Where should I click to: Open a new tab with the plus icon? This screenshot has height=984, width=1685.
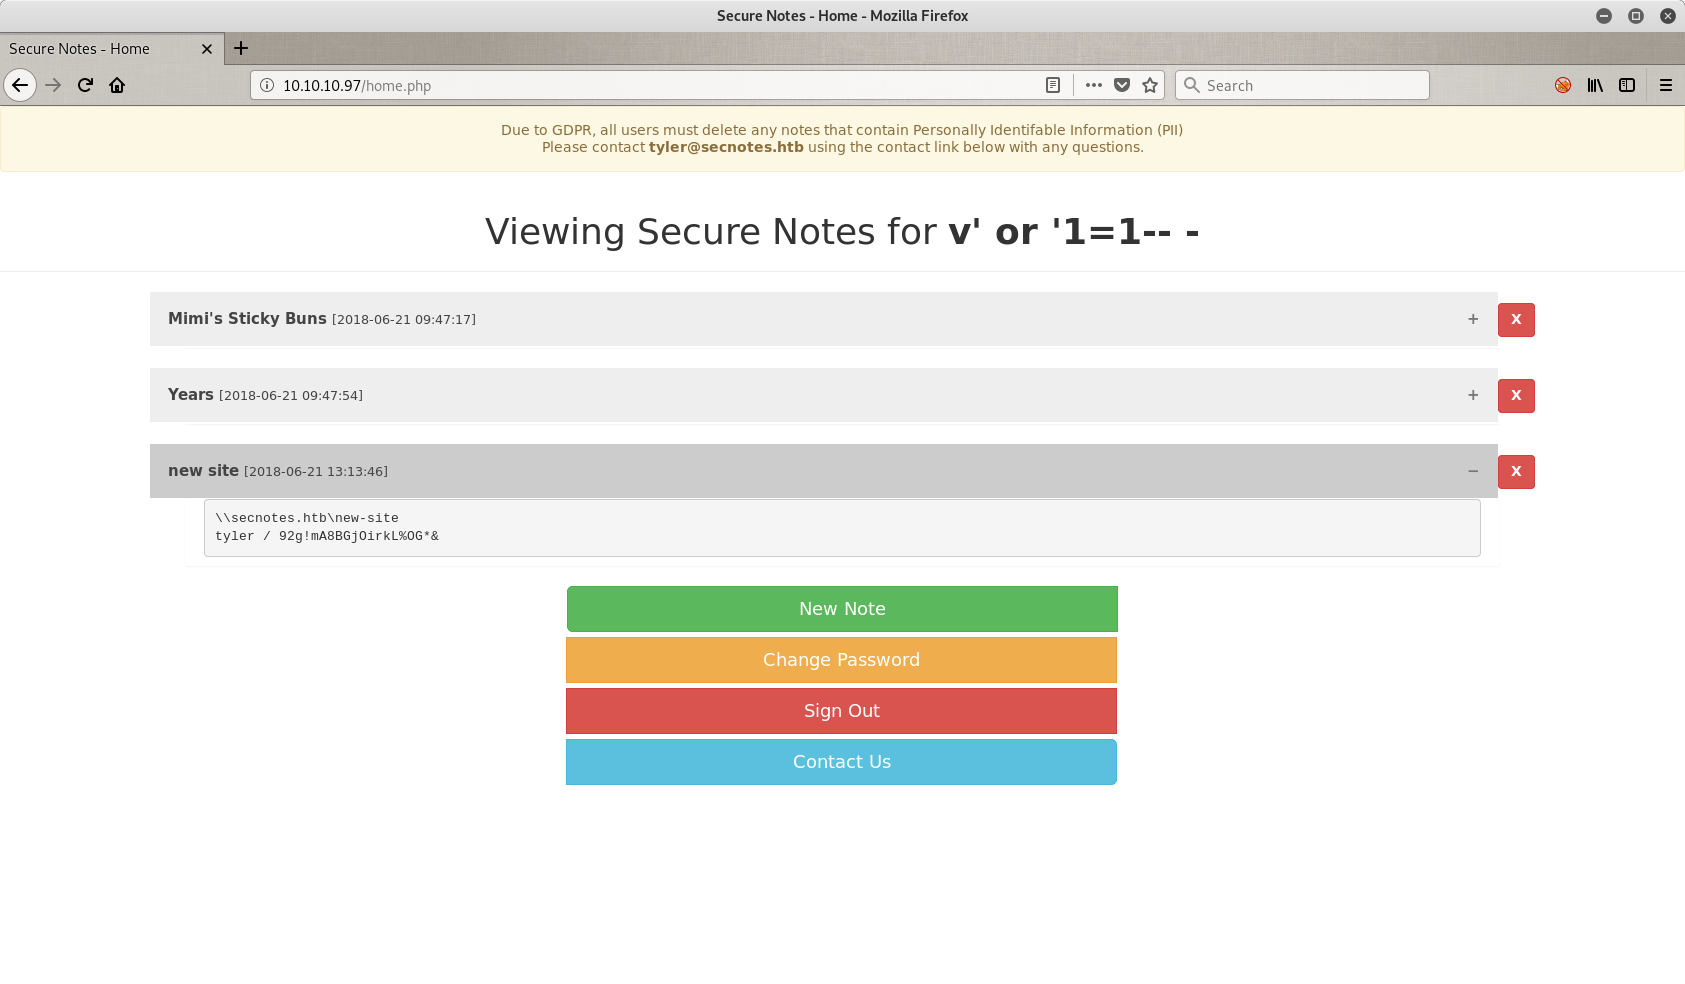pos(241,48)
